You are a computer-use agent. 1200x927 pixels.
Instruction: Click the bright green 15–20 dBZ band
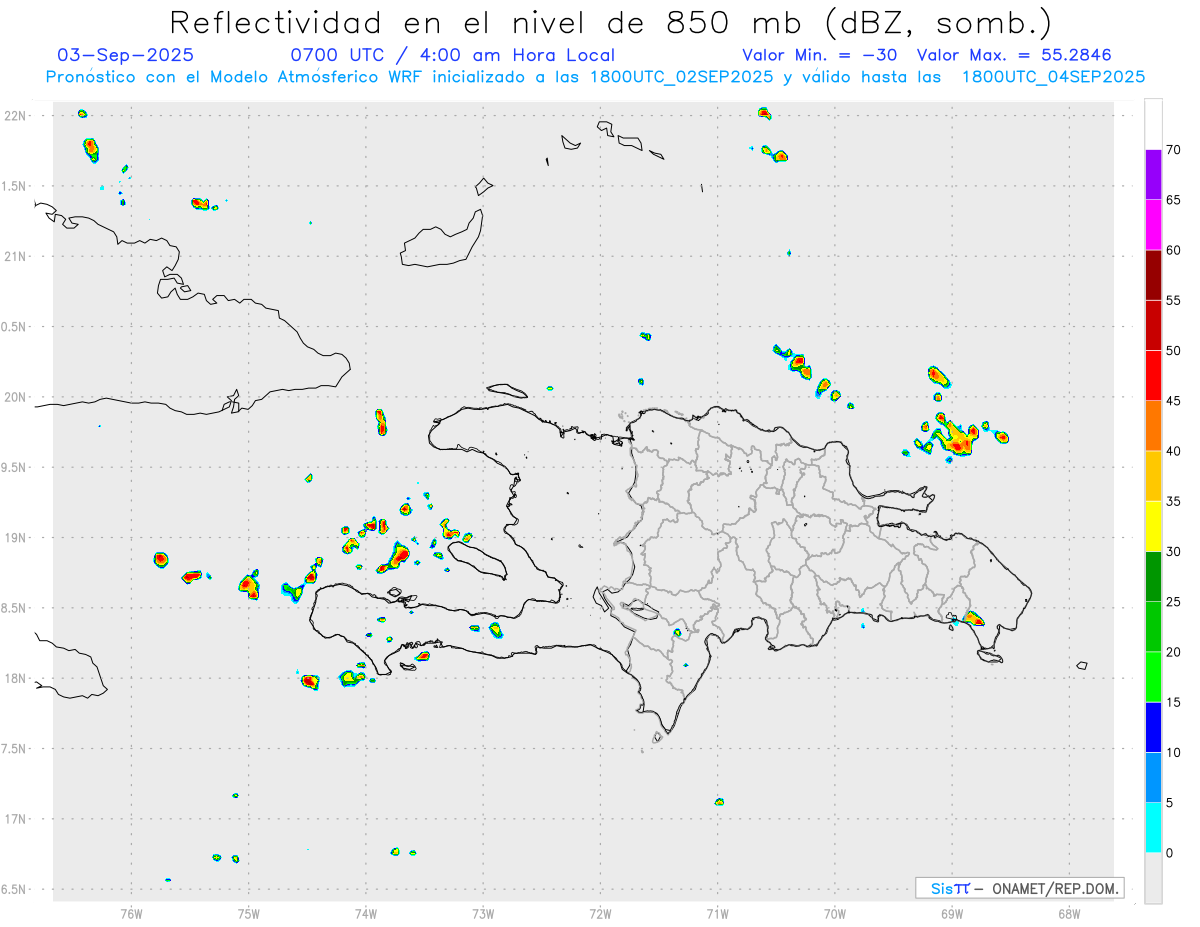pyautogui.click(x=1153, y=677)
